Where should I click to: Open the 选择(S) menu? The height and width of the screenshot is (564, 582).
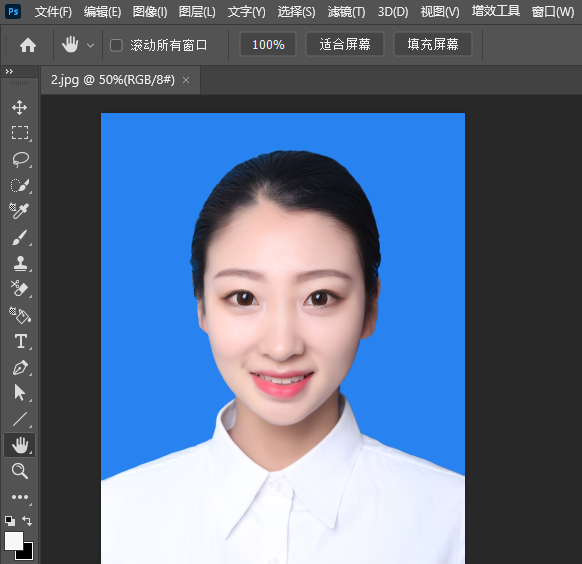[x=296, y=12]
